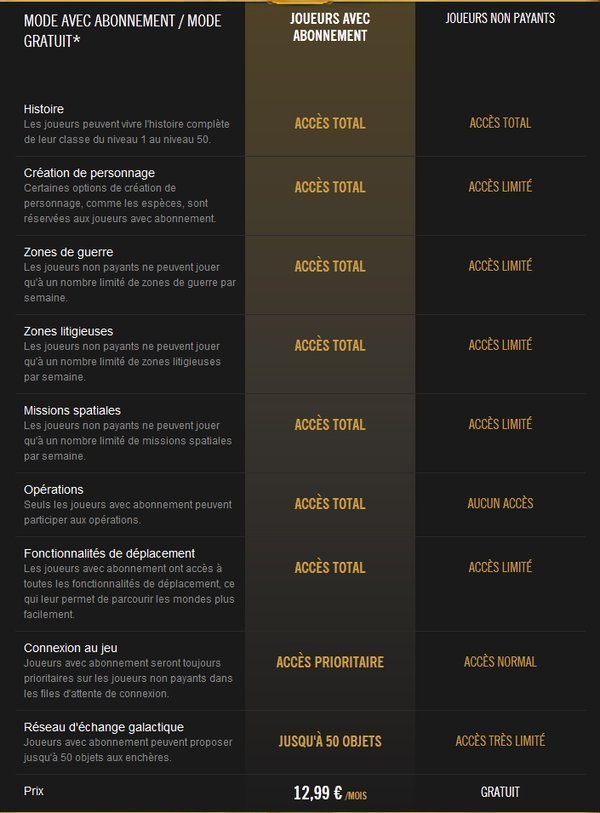Click the 'Création de personnage' feature title
This screenshot has width=600, height=813.
pyautogui.click(x=89, y=173)
